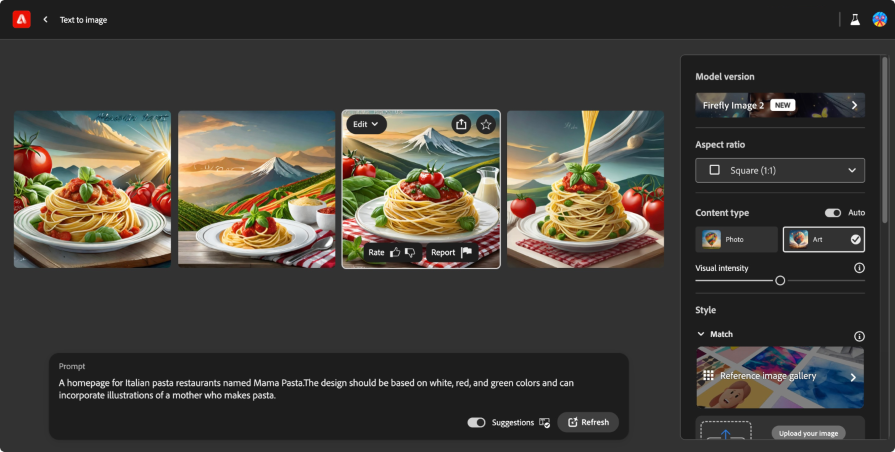The width and height of the screenshot is (895, 452).
Task: Click the Adobe logo home icon
Action: tap(22, 19)
